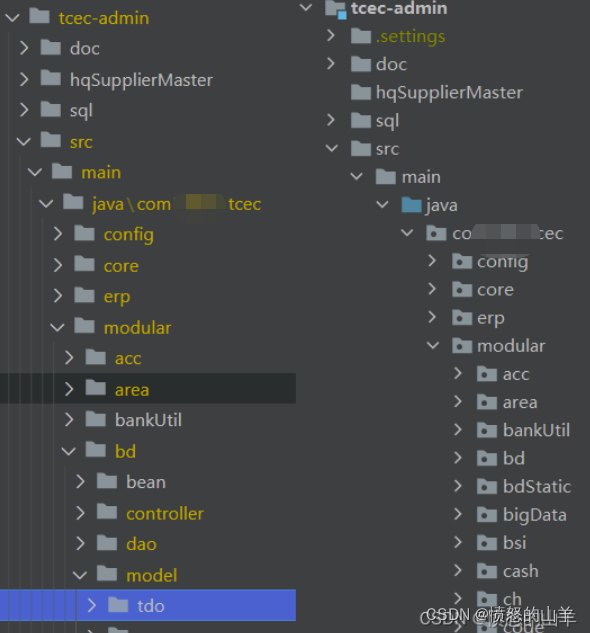
Task: Expand the sql folder in left tree
Action: (24, 110)
